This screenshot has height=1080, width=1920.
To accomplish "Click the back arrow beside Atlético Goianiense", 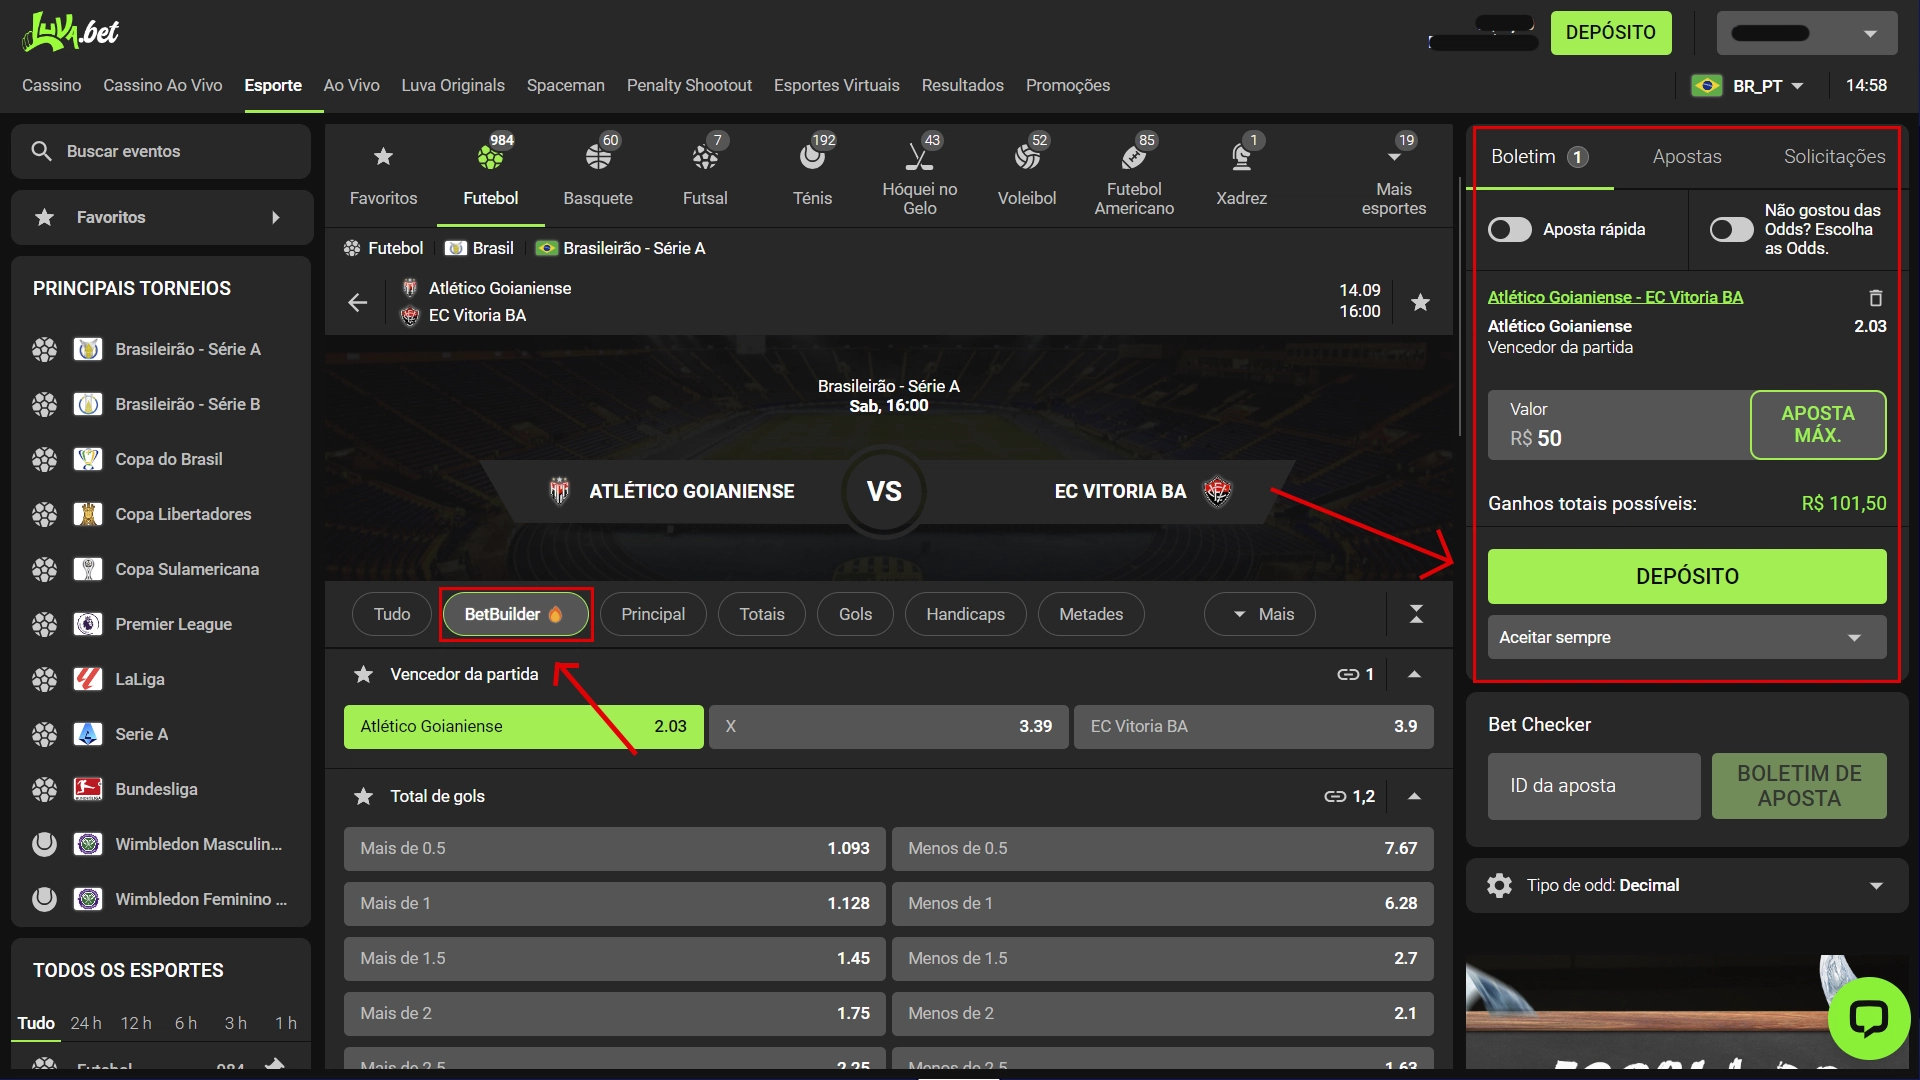I will point(358,302).
